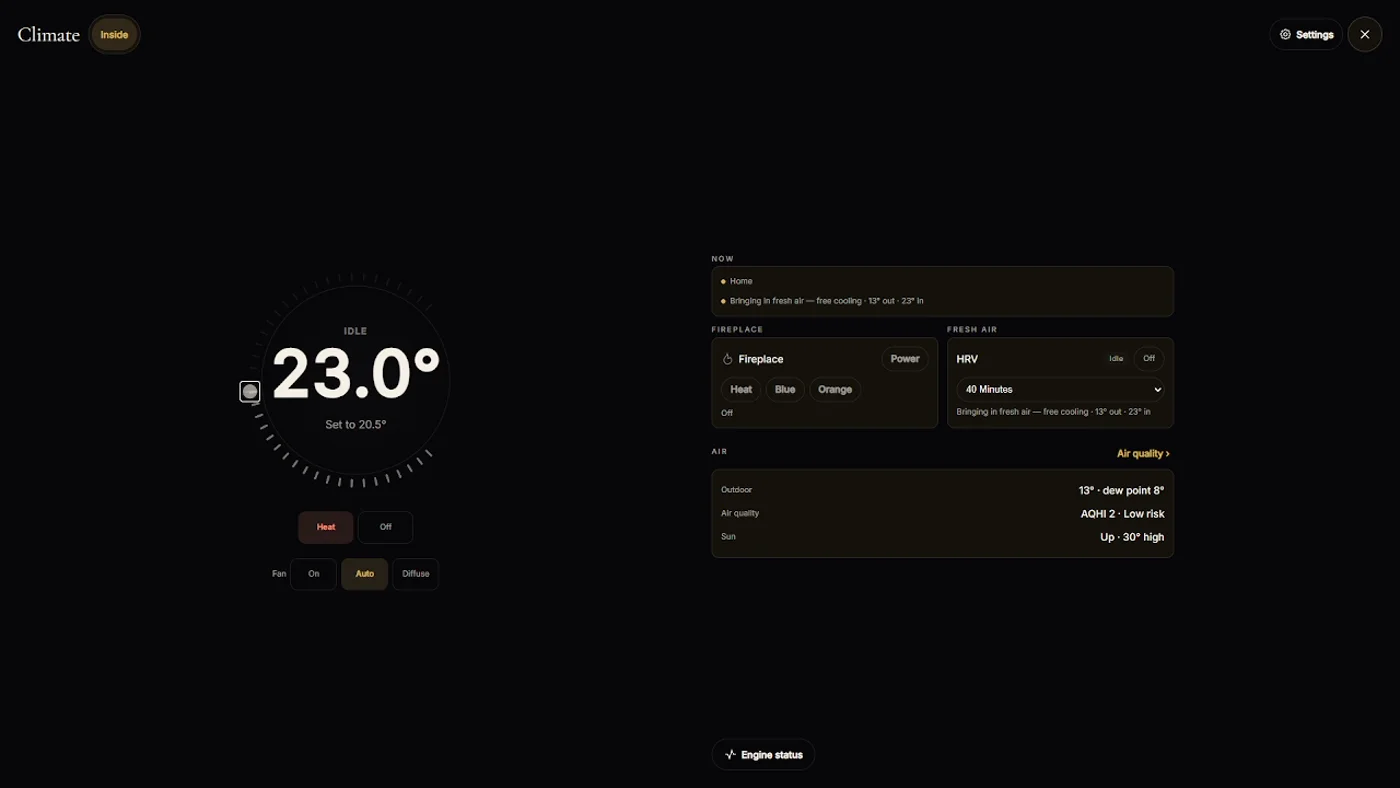
Task: Click the HRV Idle status label
Action: pyautogui.click(x=1116, y=358)
